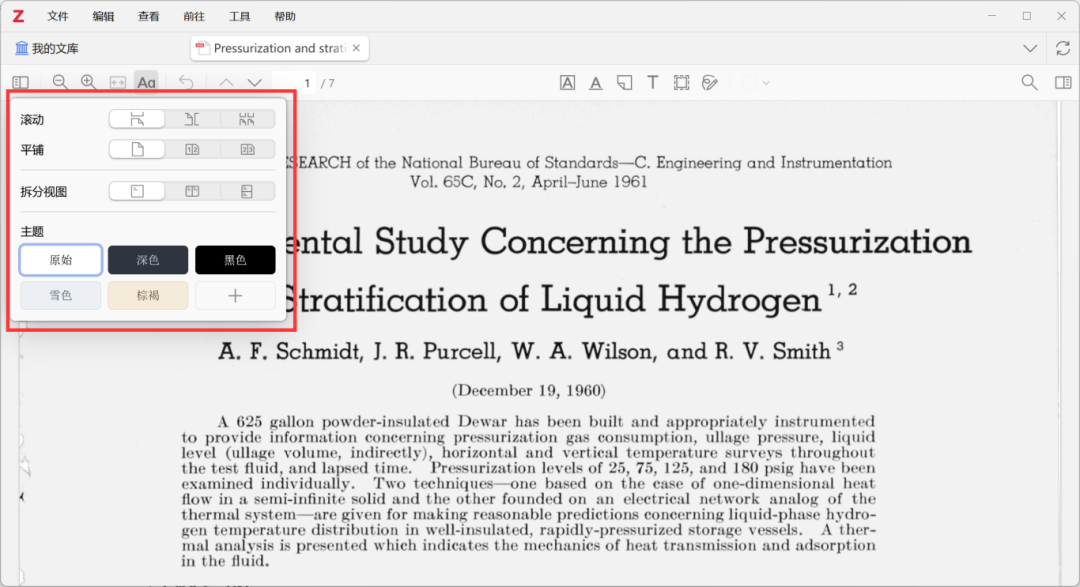The height and width of the screenshot is (587, 1080).
Task: Click the sync refresh icon
Action: 1063,48
